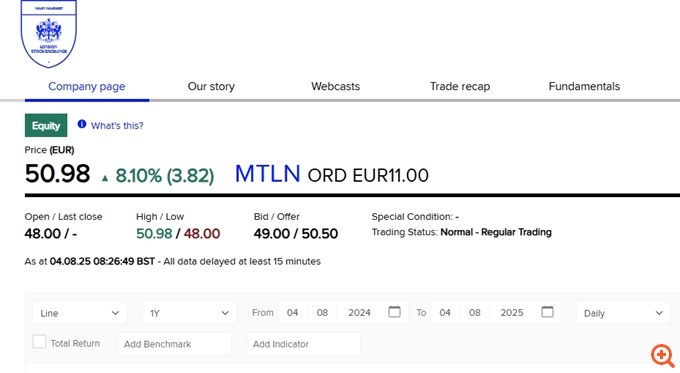Screen dimensions: 680x373
Task: Switch to the Our story tab
Action: click(211, 86)
